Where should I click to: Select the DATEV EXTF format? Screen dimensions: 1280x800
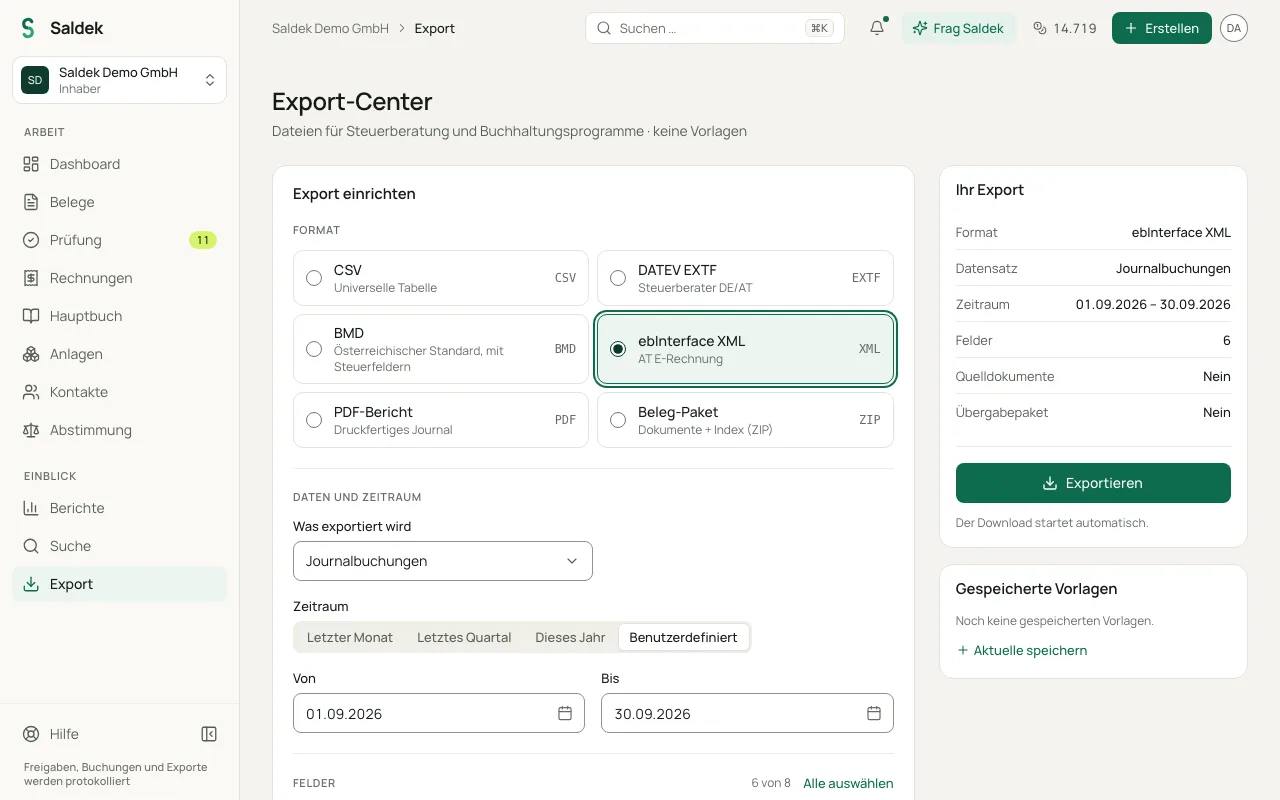[x=745, y=278]
